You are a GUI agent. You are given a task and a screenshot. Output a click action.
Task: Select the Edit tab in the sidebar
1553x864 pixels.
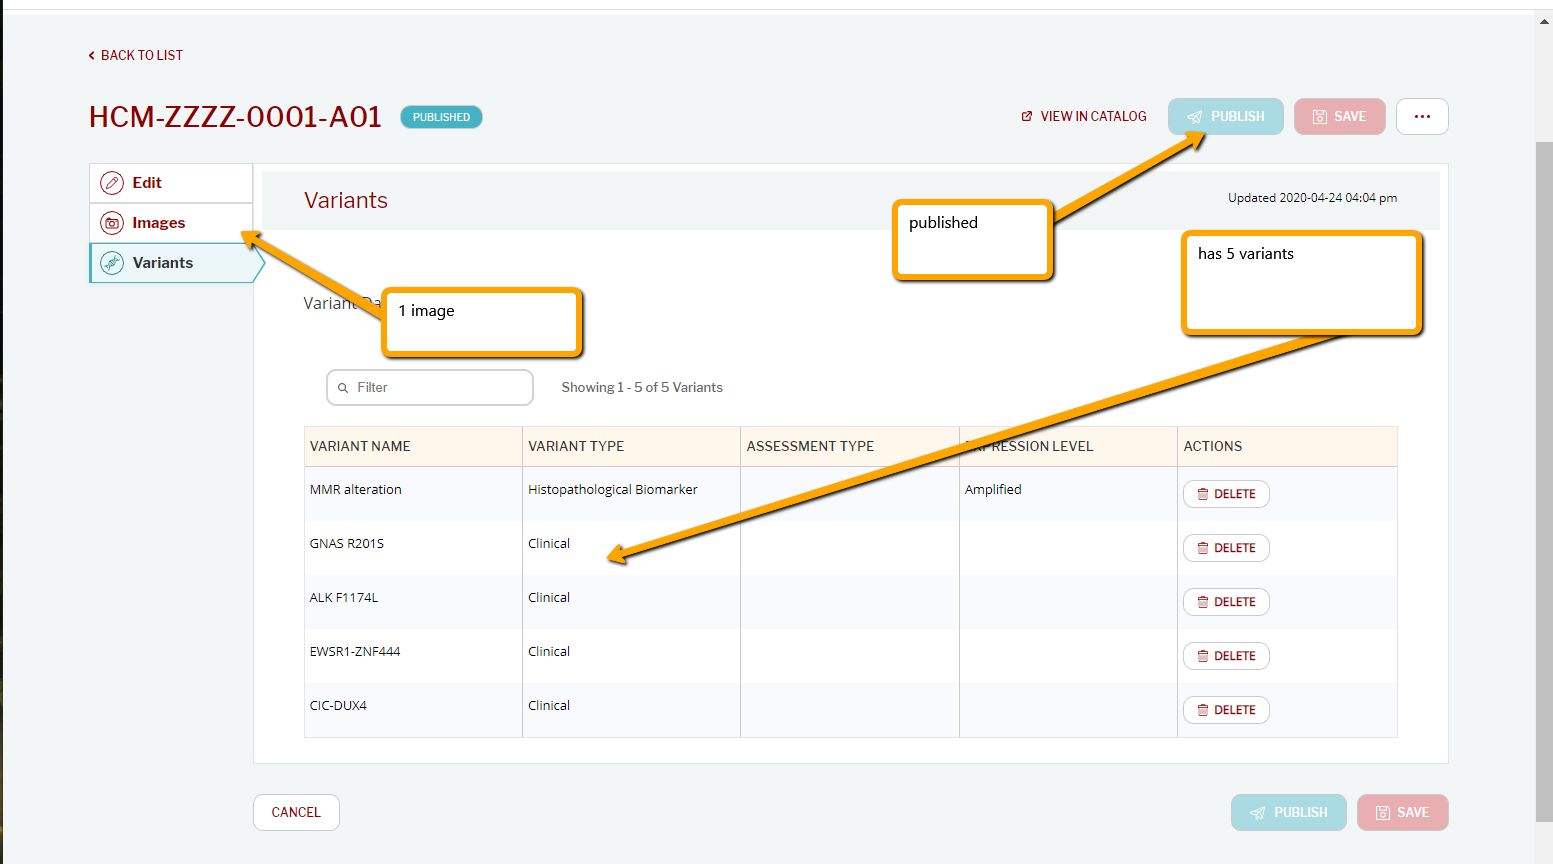[x=148, y=183]
